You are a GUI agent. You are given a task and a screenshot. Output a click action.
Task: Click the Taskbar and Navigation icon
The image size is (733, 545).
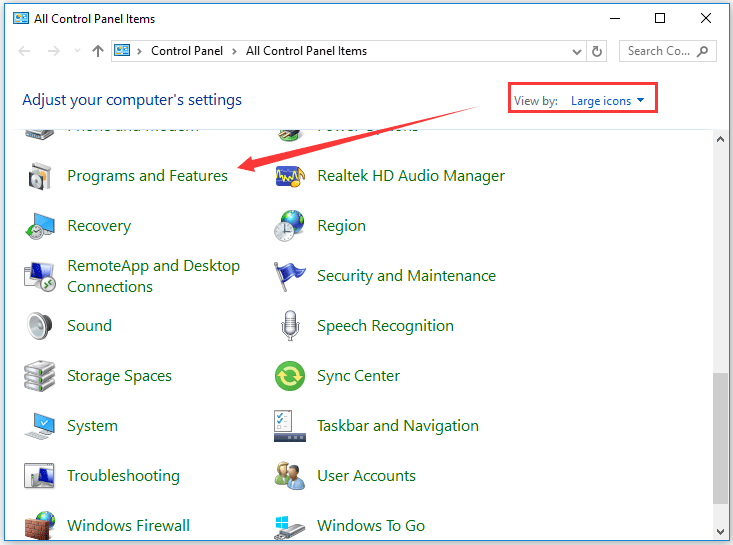pyautogui.click(x=290, y=426)
